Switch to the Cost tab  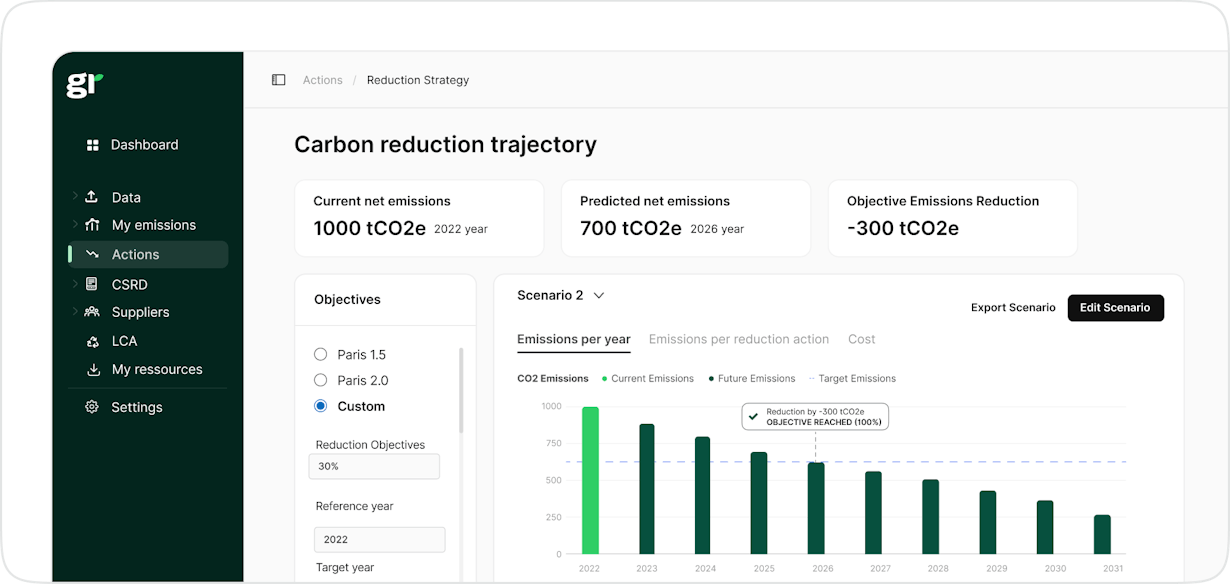click(861, 339)
